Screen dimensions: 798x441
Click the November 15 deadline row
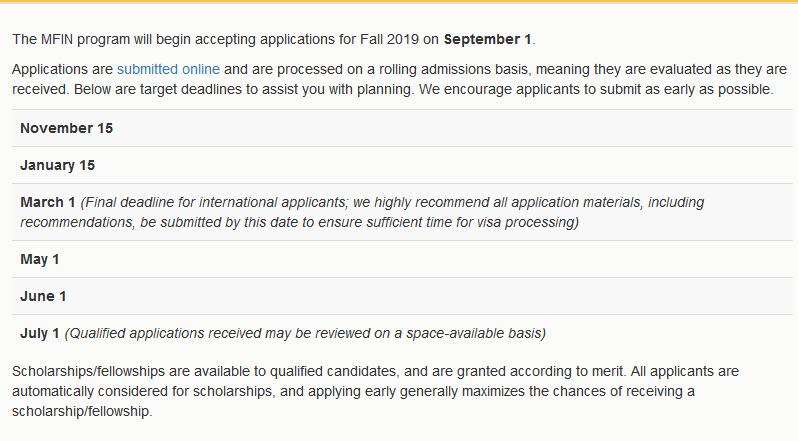click(x=66, y=129)
